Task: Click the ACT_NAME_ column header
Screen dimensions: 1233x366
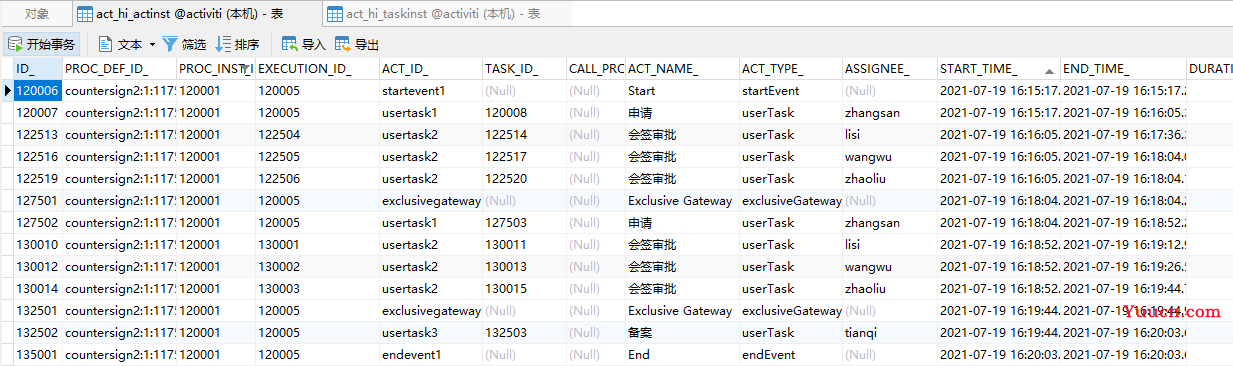Action: click(681, 69)
